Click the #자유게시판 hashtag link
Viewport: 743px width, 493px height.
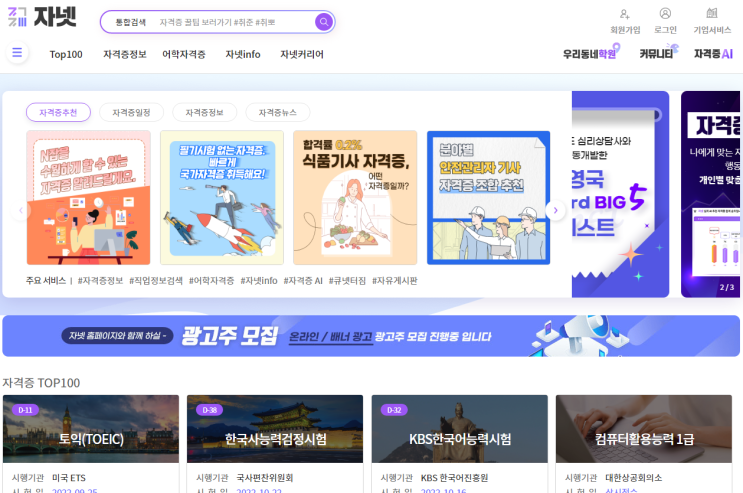(x=395, y=281)
